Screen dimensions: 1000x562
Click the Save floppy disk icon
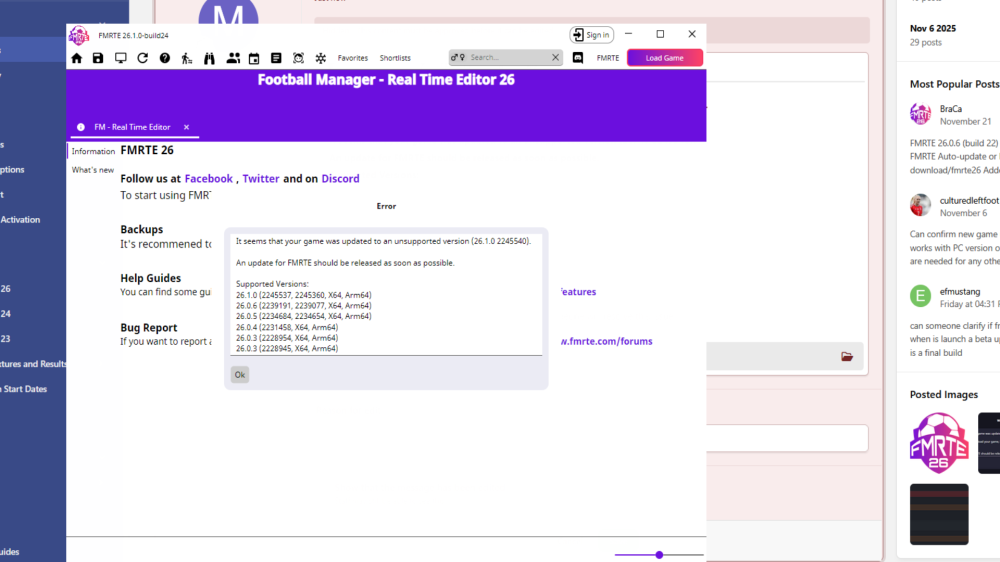[x=98, y=58]
